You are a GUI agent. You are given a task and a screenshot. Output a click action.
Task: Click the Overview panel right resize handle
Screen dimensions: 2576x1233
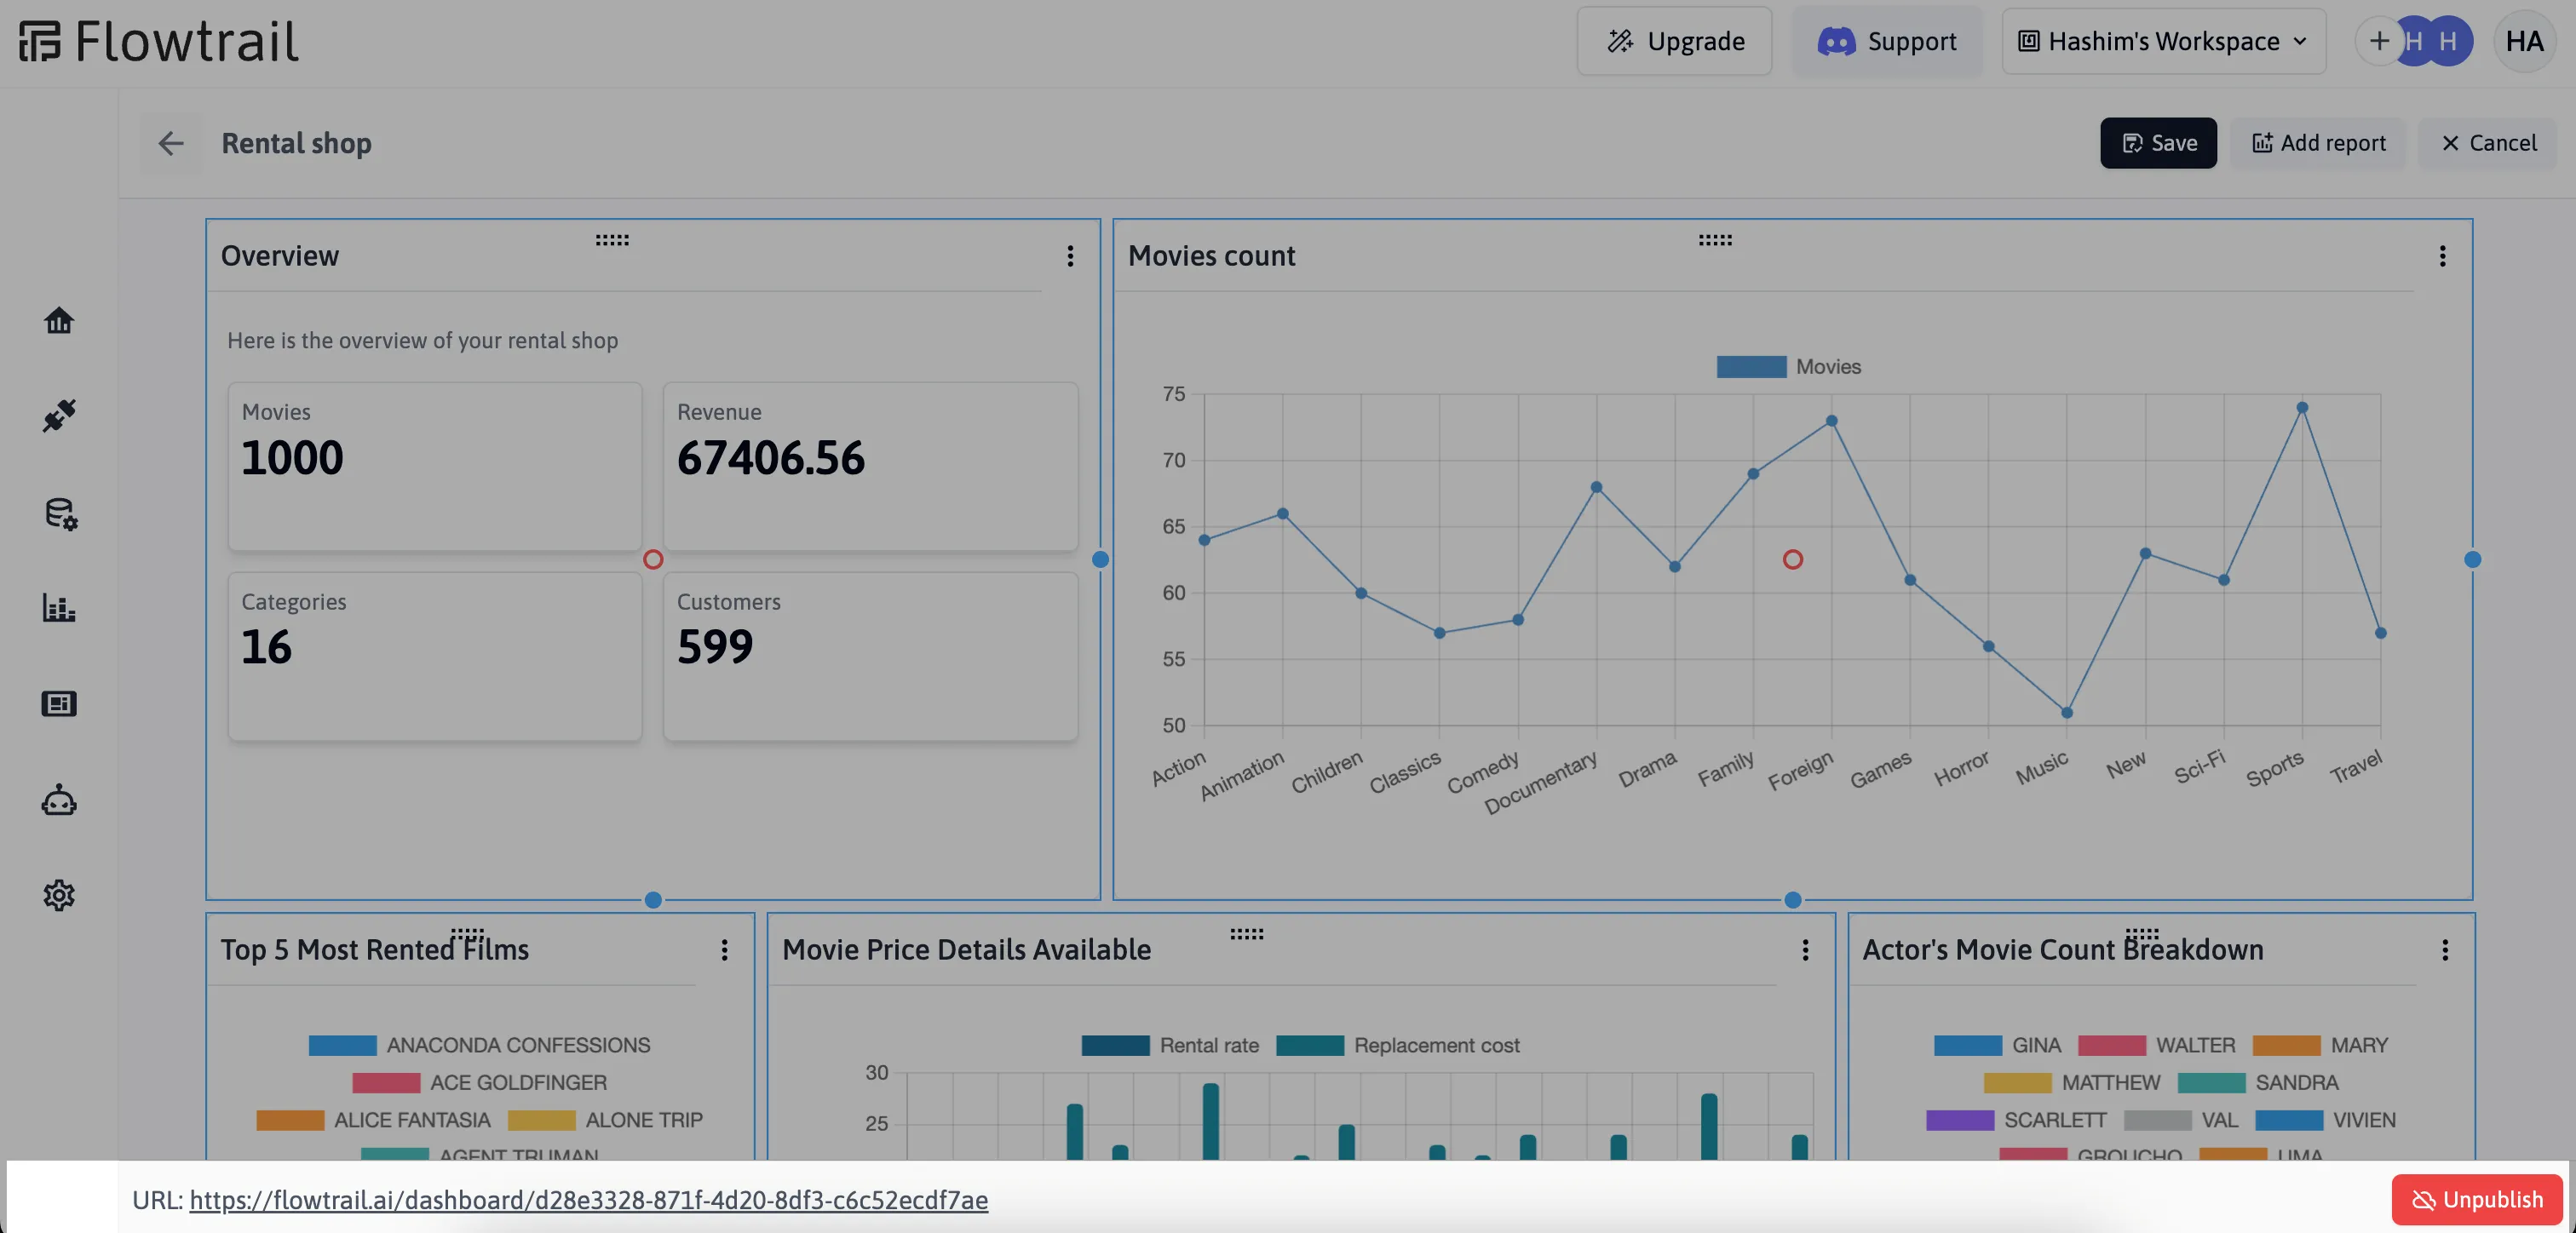tap(1100, 559)
